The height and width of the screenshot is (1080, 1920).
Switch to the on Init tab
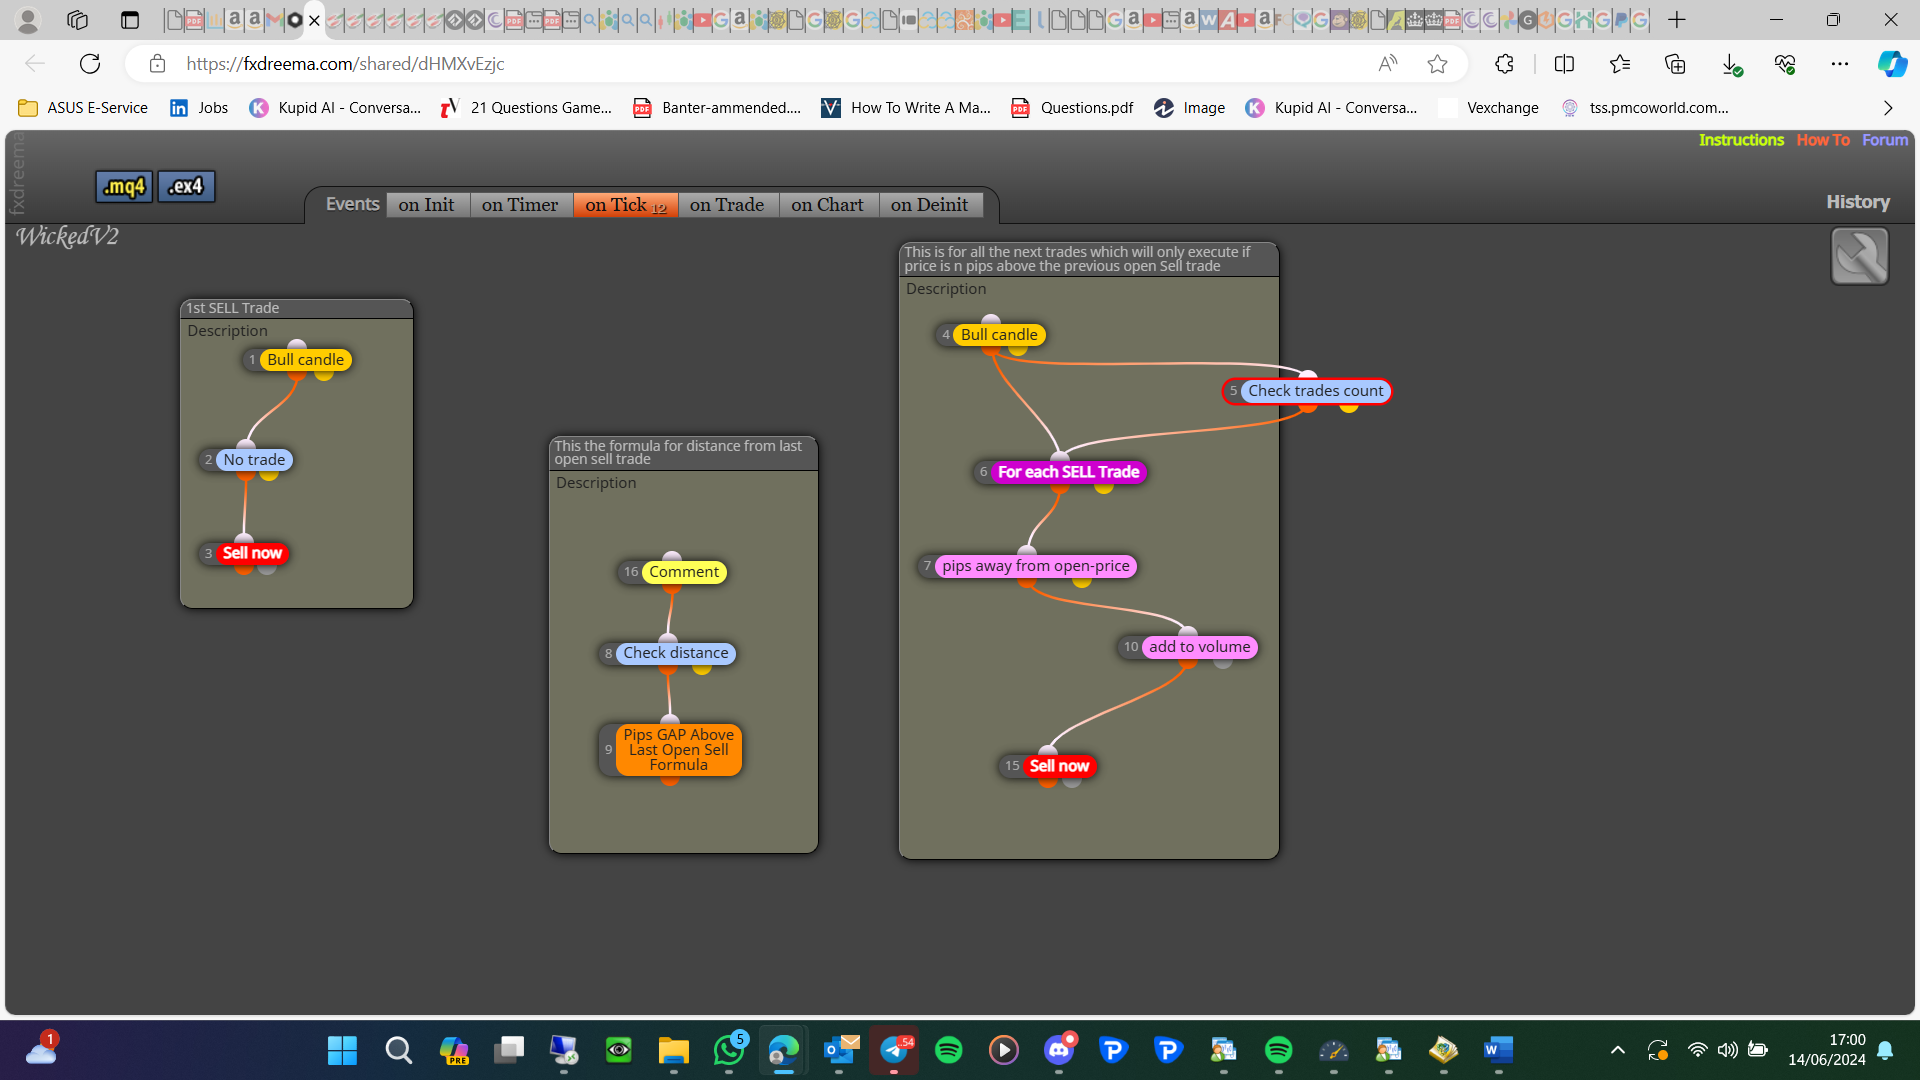[x=426, y=205]
